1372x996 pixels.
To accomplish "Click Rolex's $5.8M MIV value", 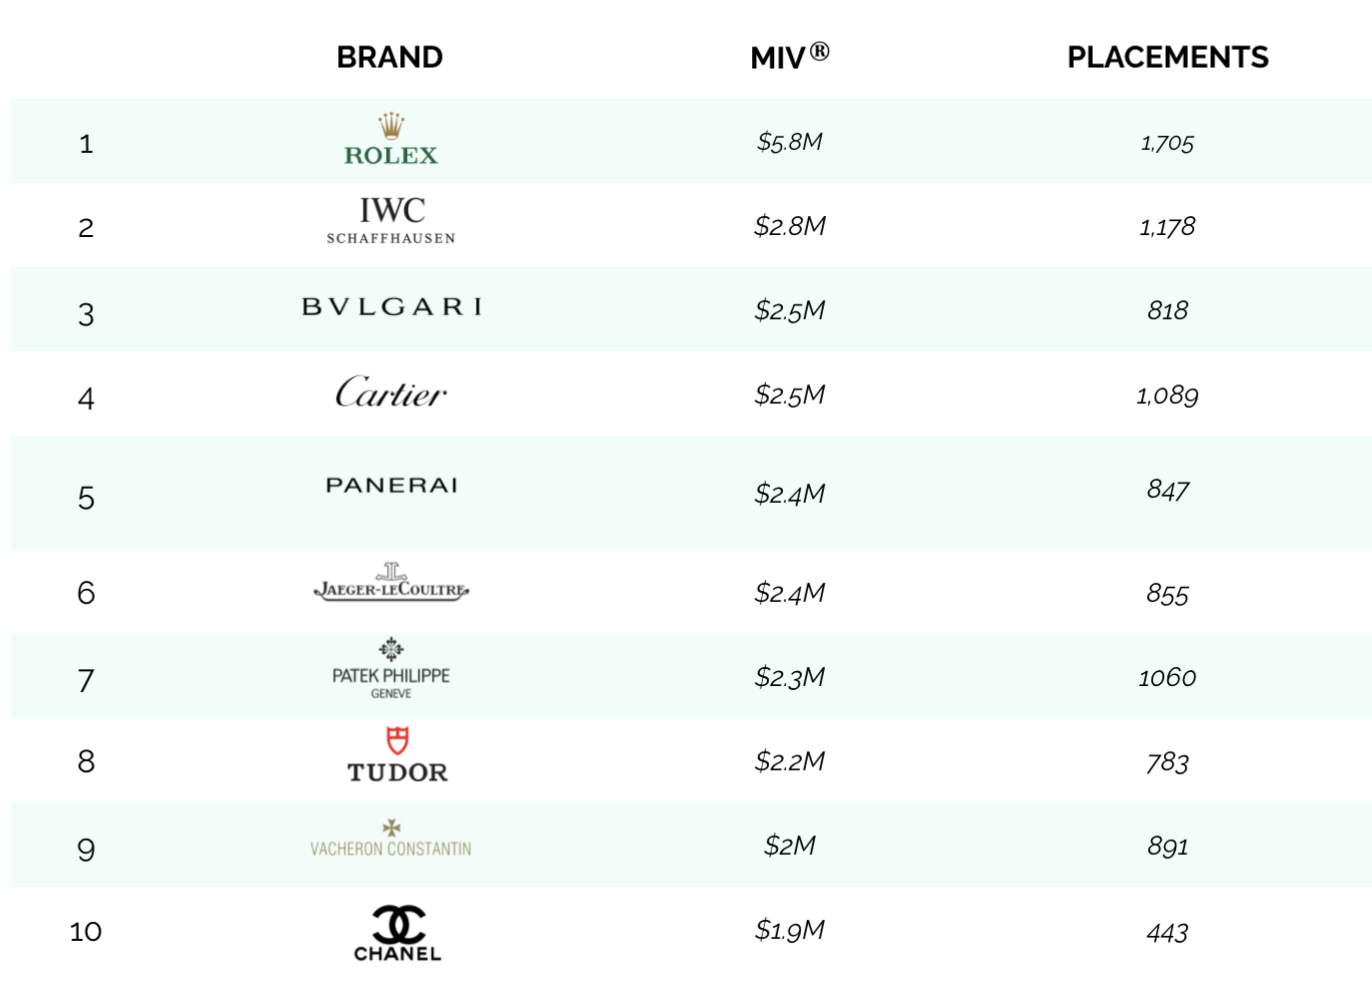I will coord(789,142).
